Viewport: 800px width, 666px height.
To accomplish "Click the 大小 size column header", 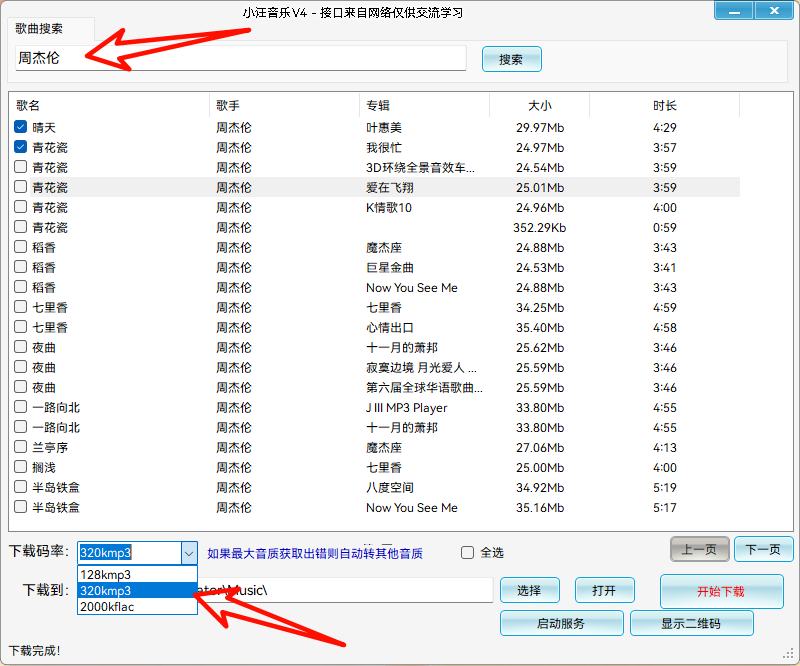I will point(539,106).
